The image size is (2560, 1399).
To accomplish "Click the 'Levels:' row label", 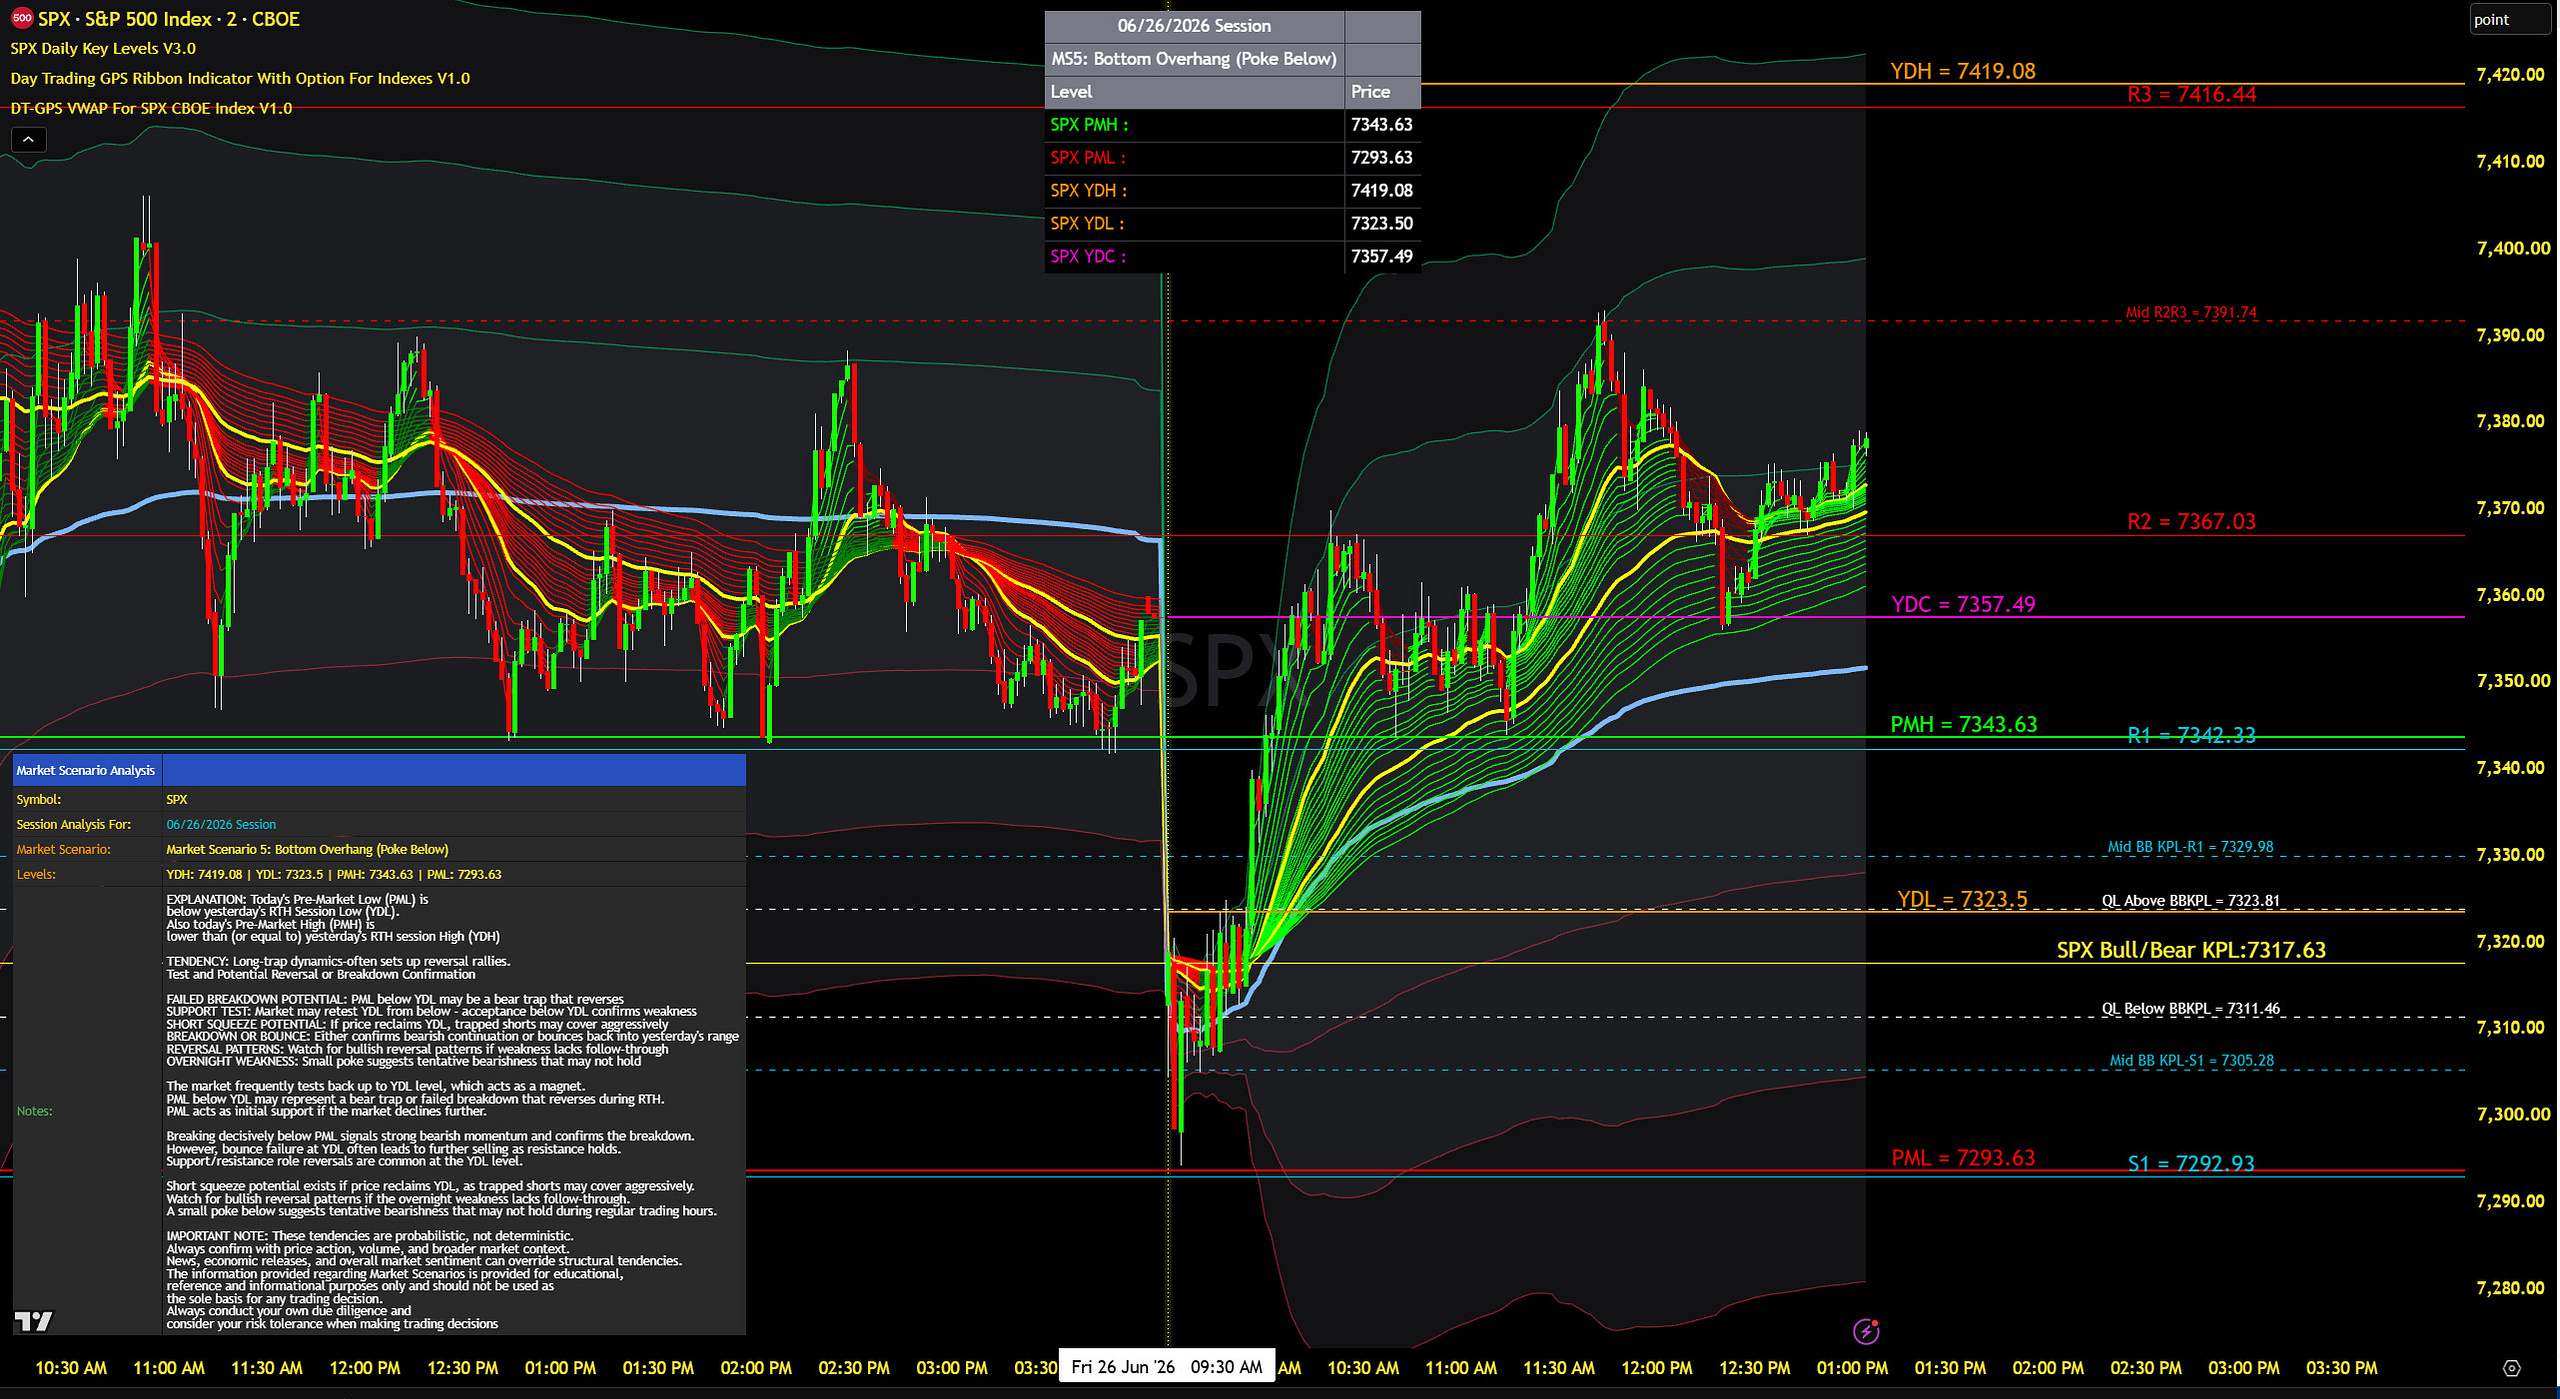I will [36, 875].
